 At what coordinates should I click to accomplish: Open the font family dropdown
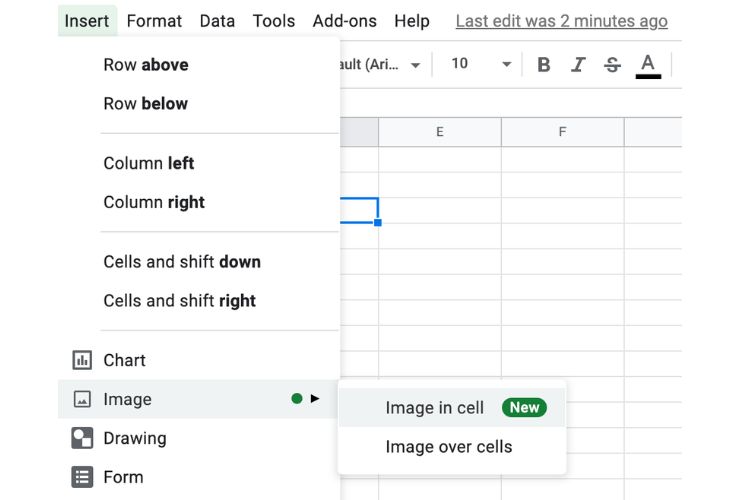[x=380, y=64]
